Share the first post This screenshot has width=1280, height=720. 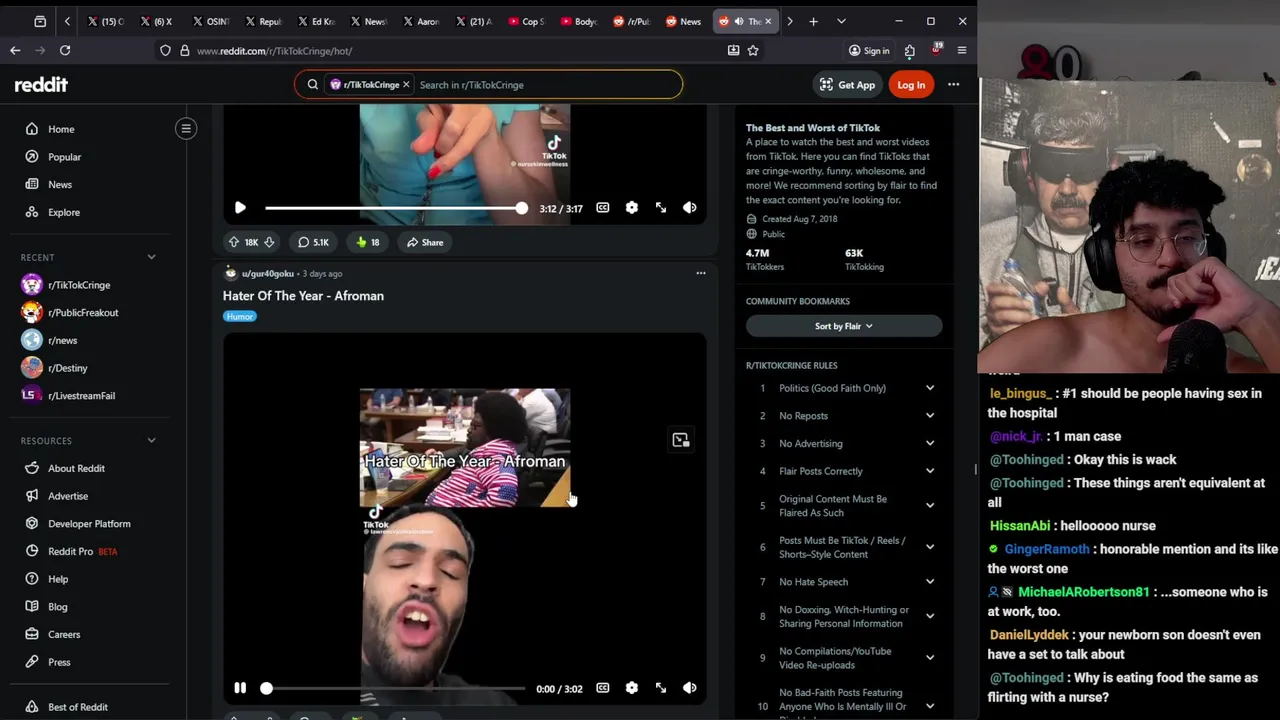[x=425, y=242]
